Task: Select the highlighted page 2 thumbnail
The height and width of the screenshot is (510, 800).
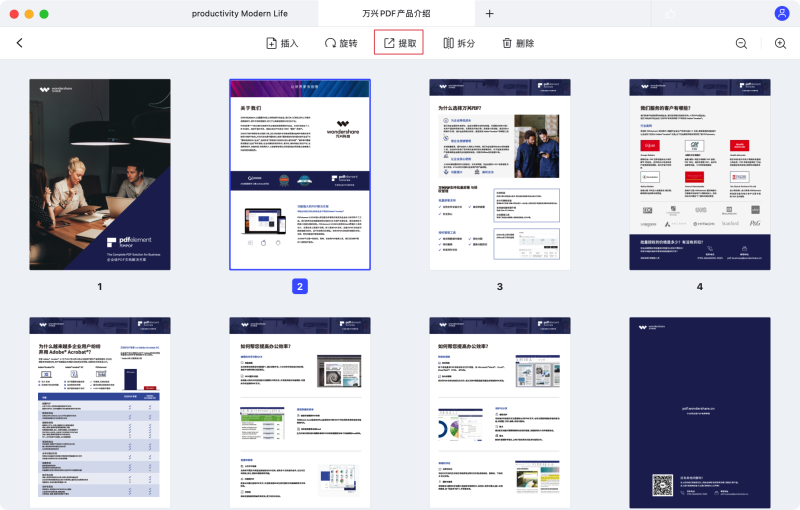Action: [300, 174]
